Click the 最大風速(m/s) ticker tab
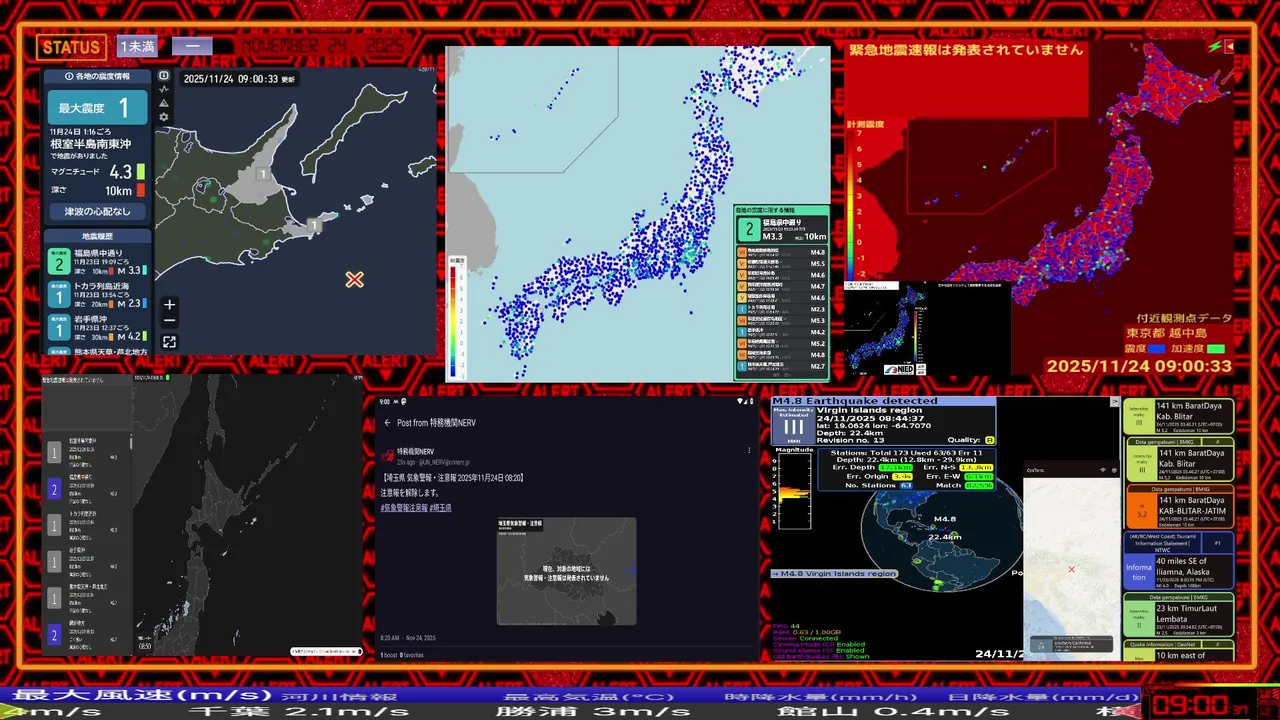The image size is (1280, 720). [x=142, y=695]
